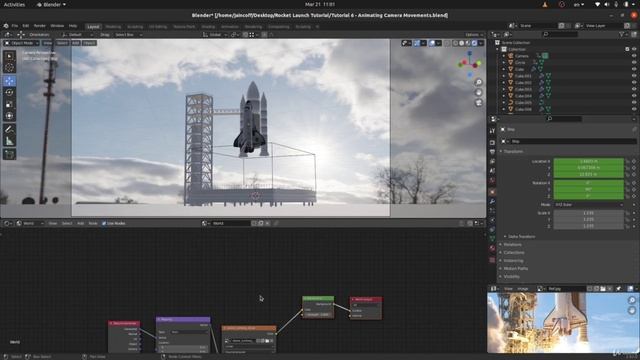
Task: Select the Rotate tool in viewport toolbar
Action: (x=9, y=93)
